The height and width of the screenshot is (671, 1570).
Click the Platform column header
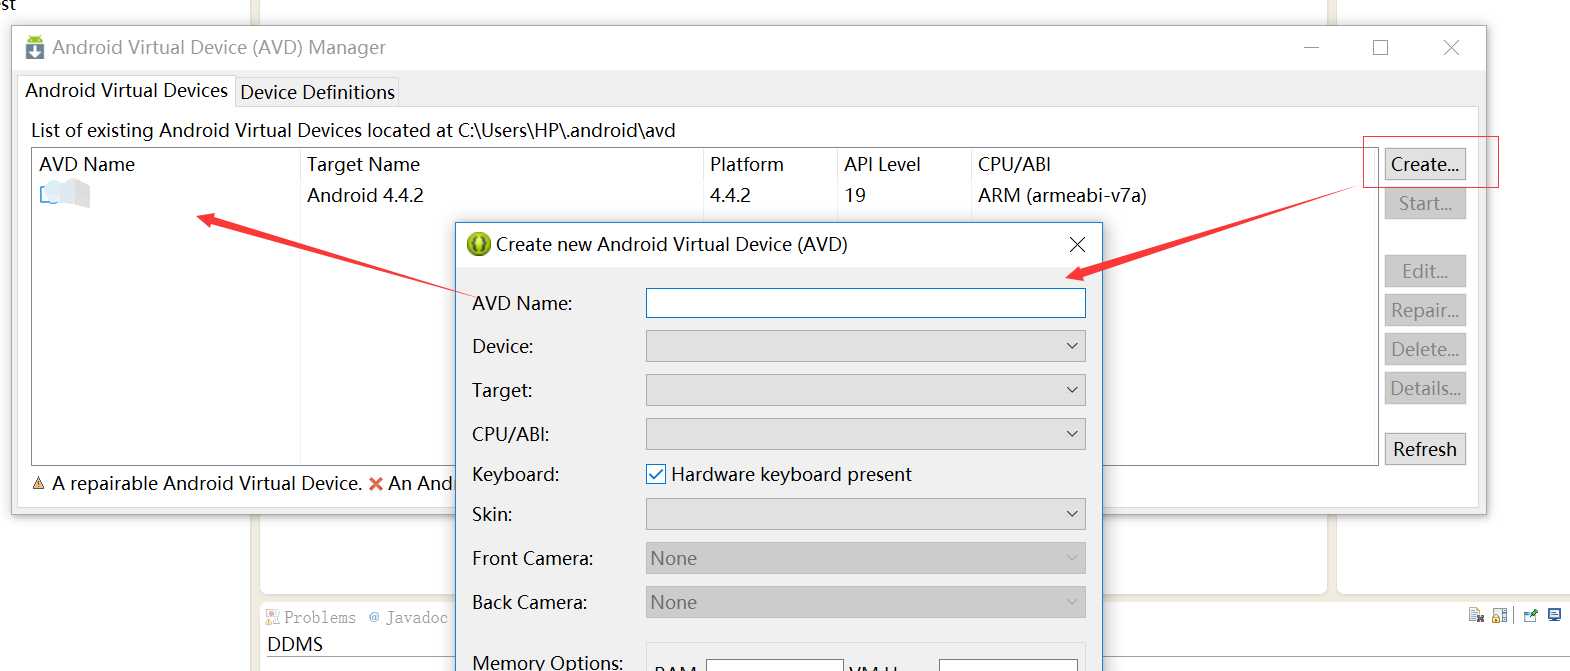[770, 164]
